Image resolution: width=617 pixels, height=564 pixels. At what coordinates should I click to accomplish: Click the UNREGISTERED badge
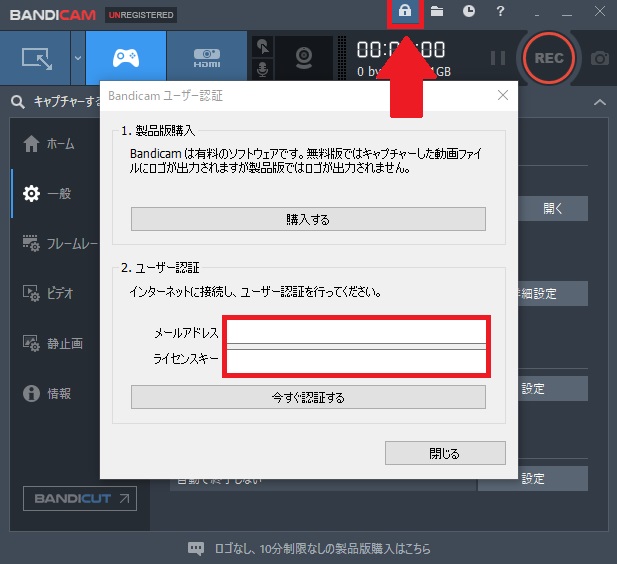[x=141, y=15]
